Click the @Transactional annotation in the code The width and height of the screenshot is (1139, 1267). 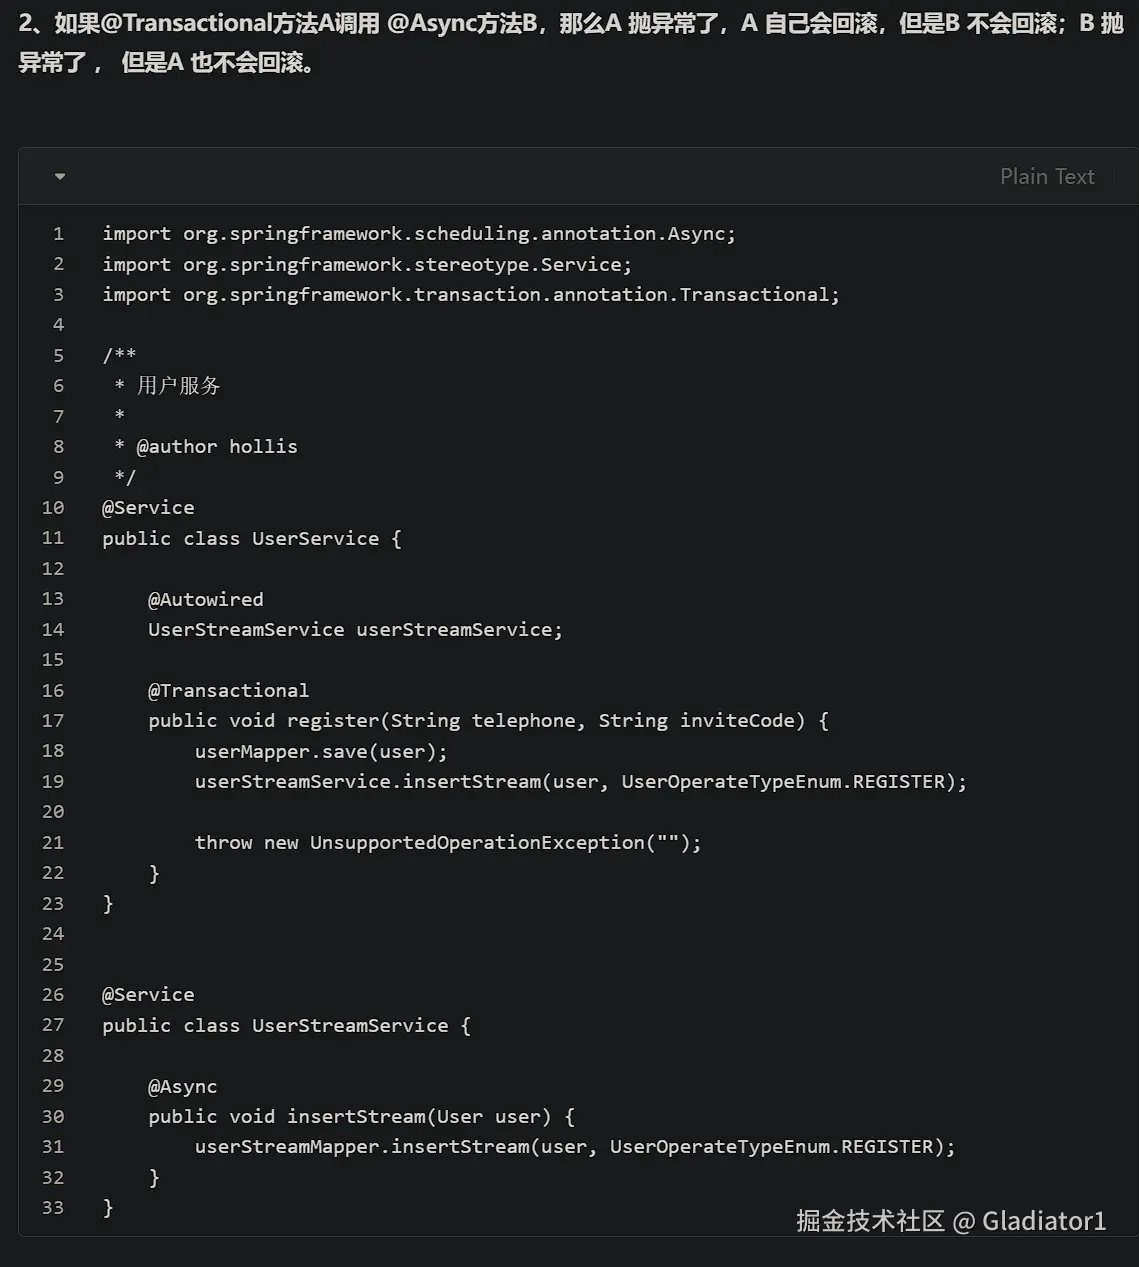tap(228, 691)
